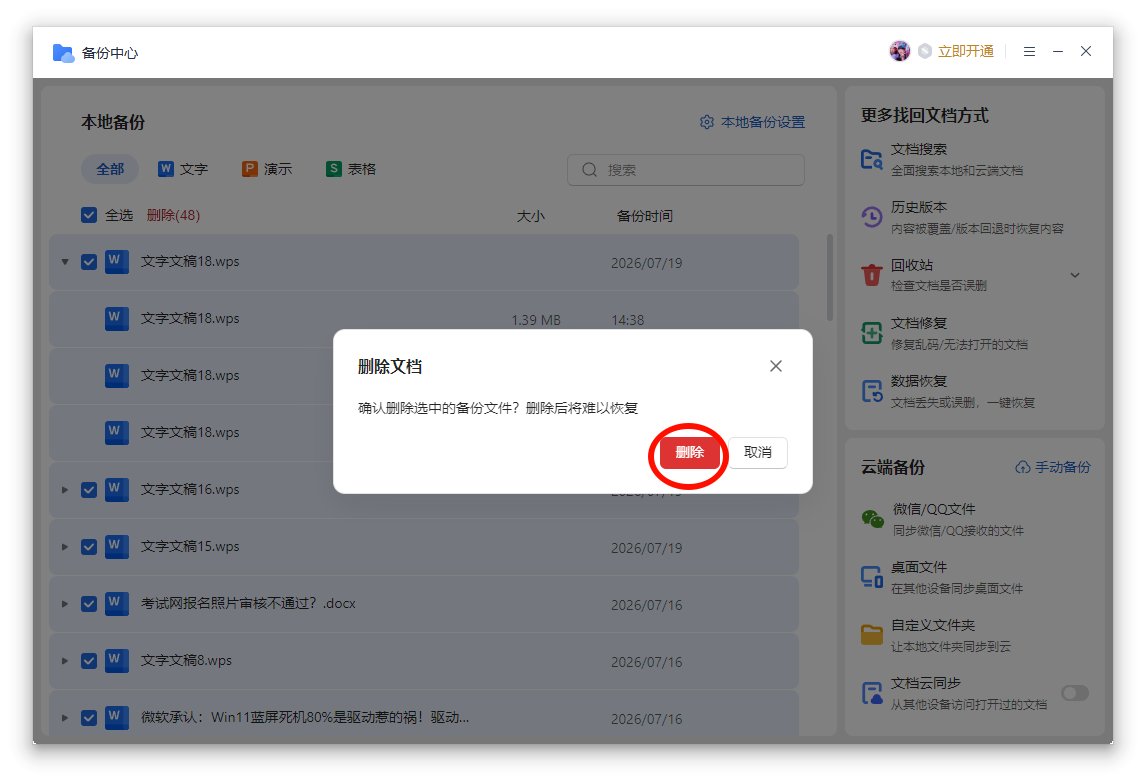Expand the 文字文稿8.wps group

pyautogui.click(x=65, y=661)
